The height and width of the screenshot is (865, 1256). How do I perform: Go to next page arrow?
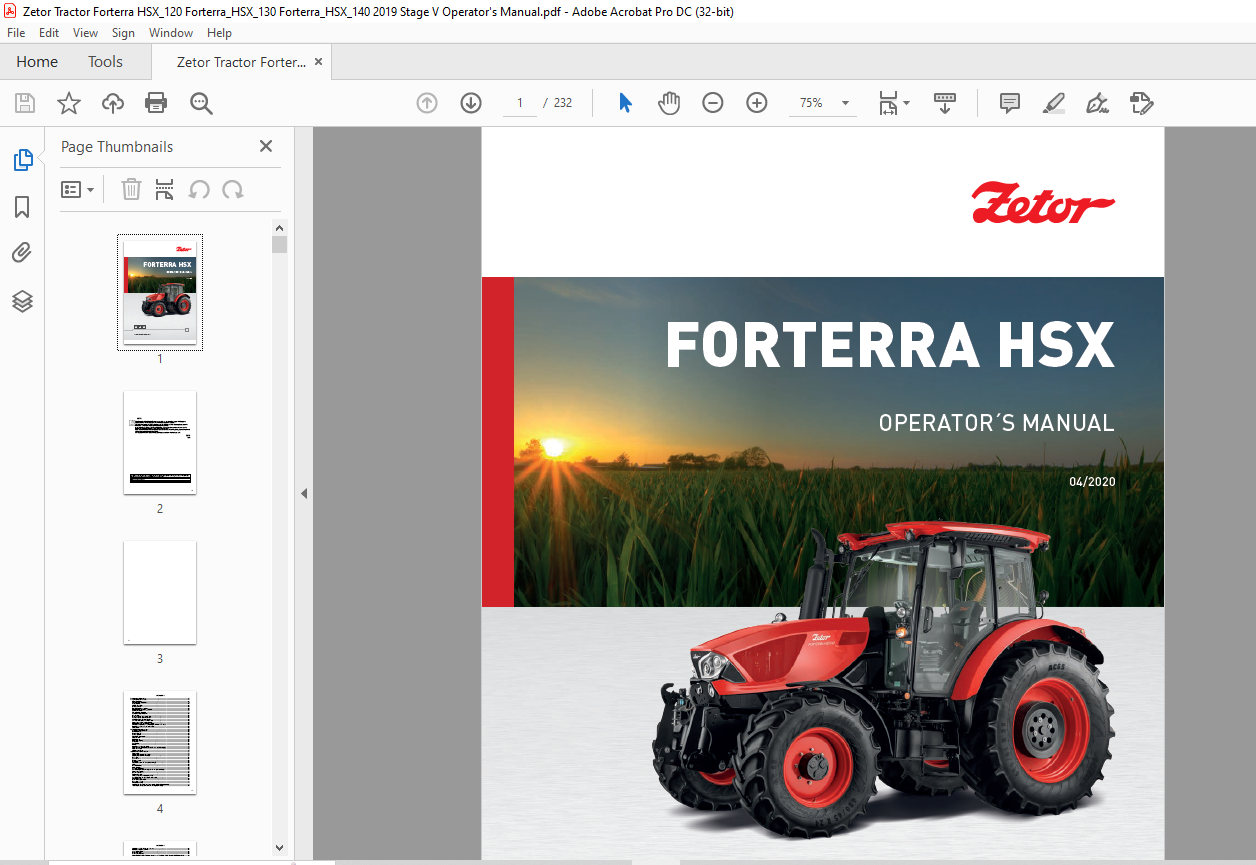coord(471,103)
